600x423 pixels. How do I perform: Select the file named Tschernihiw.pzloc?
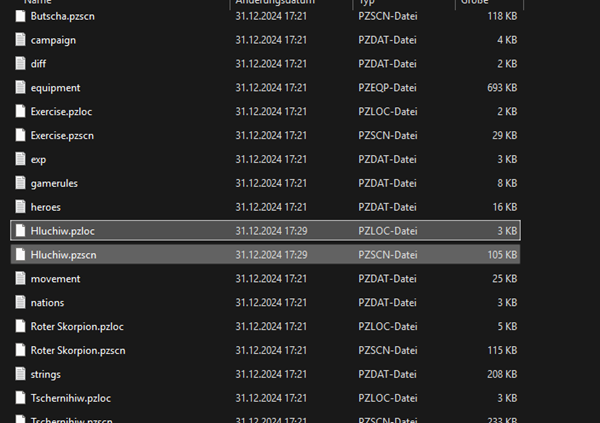point(71,398)
